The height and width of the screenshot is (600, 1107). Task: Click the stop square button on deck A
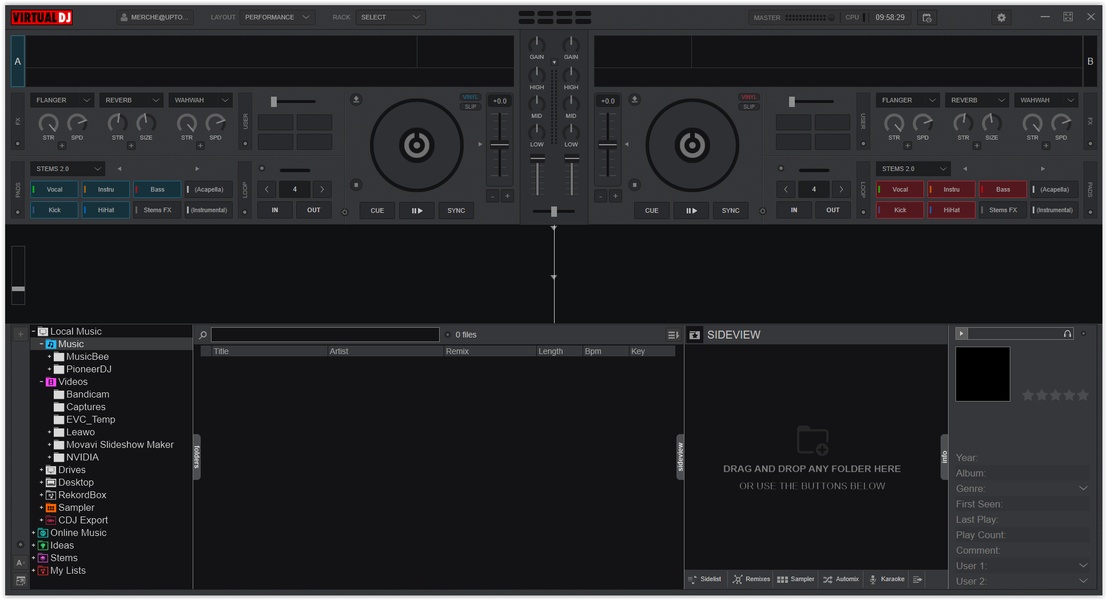pos(356,185)
